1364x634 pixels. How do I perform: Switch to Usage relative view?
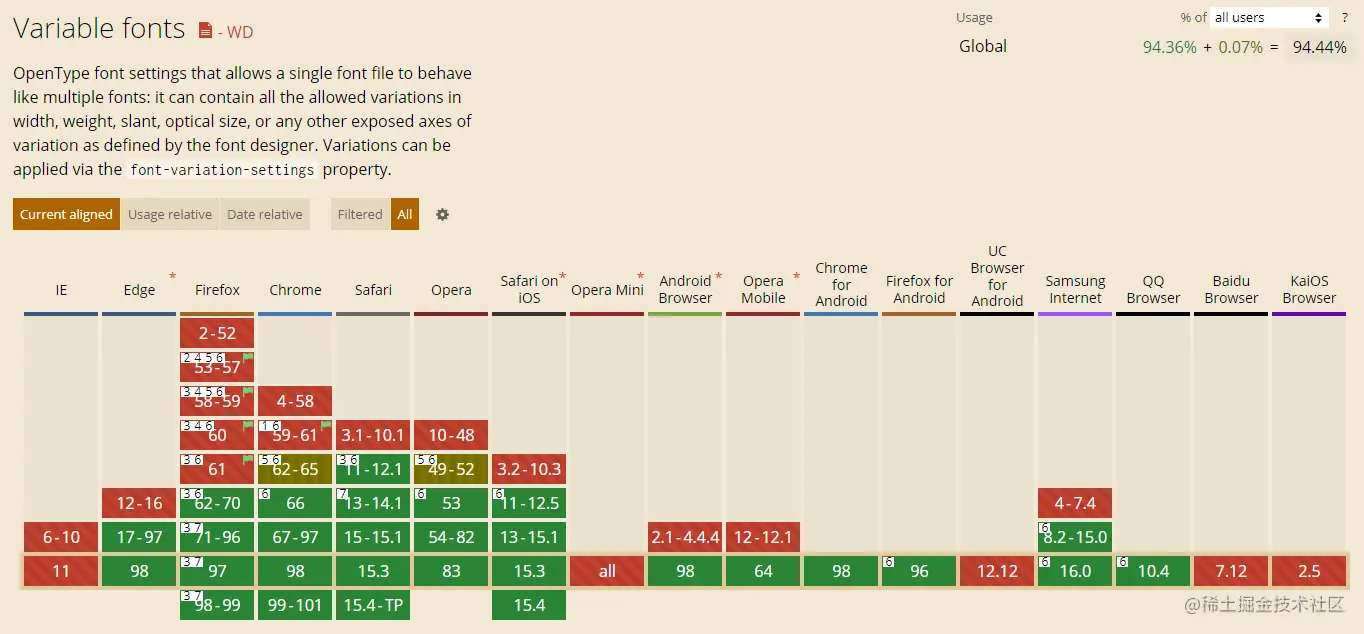tap(170, 214)
